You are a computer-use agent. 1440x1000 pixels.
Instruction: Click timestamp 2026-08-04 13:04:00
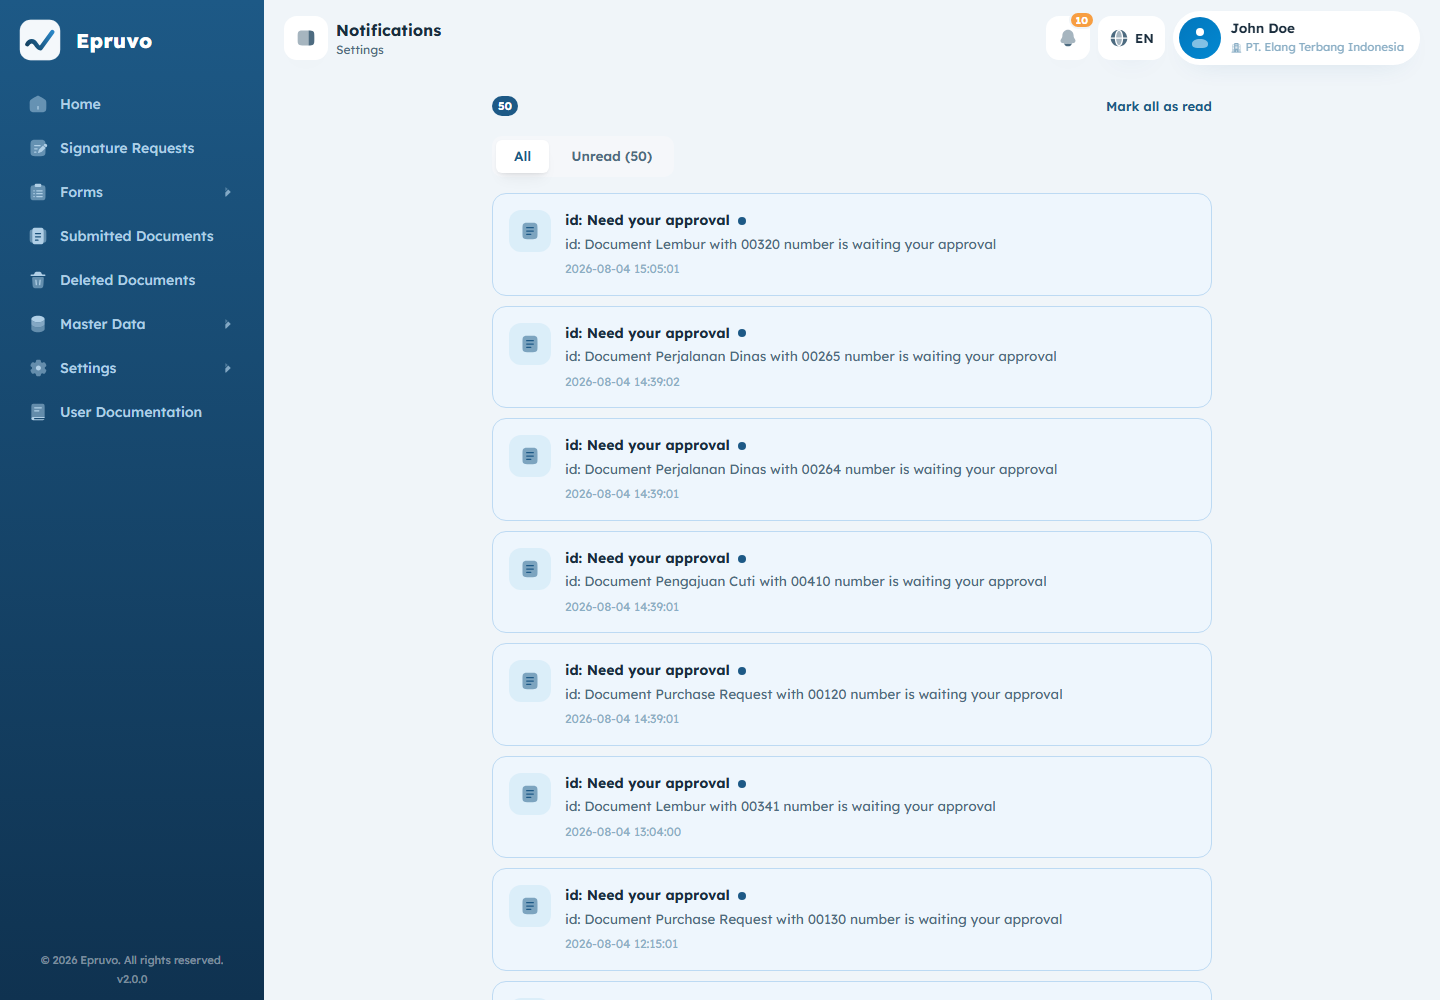[623, 832]
